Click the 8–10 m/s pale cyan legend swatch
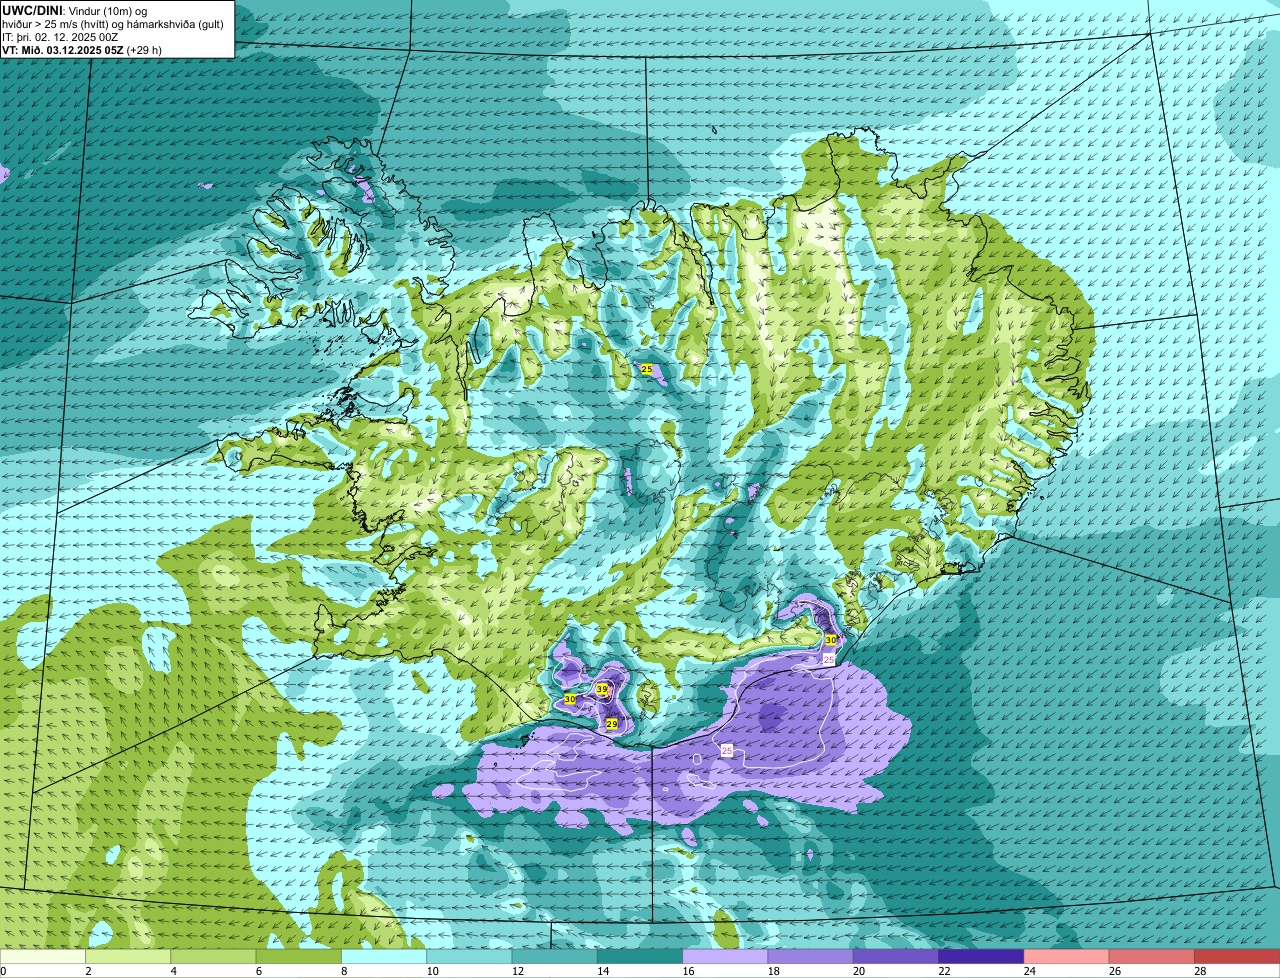 [384, 957]
